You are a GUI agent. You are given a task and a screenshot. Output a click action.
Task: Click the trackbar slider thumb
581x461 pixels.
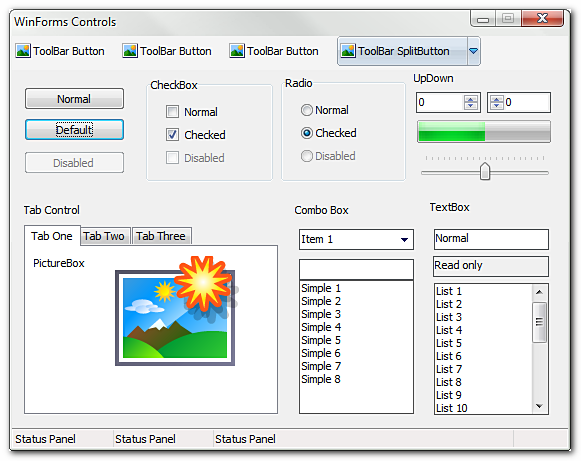pos(485,171)
